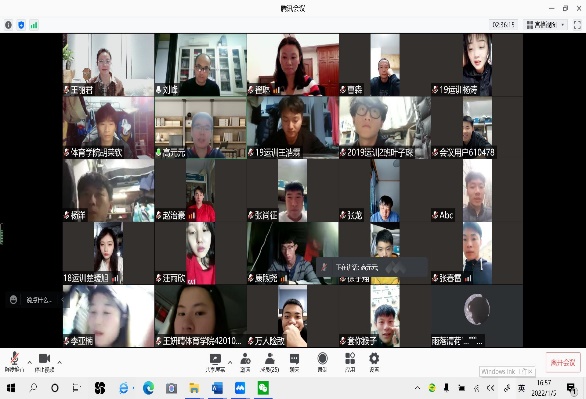586x399 pixels.
Task: Click the security shield icon
Action: pos(21,25)
